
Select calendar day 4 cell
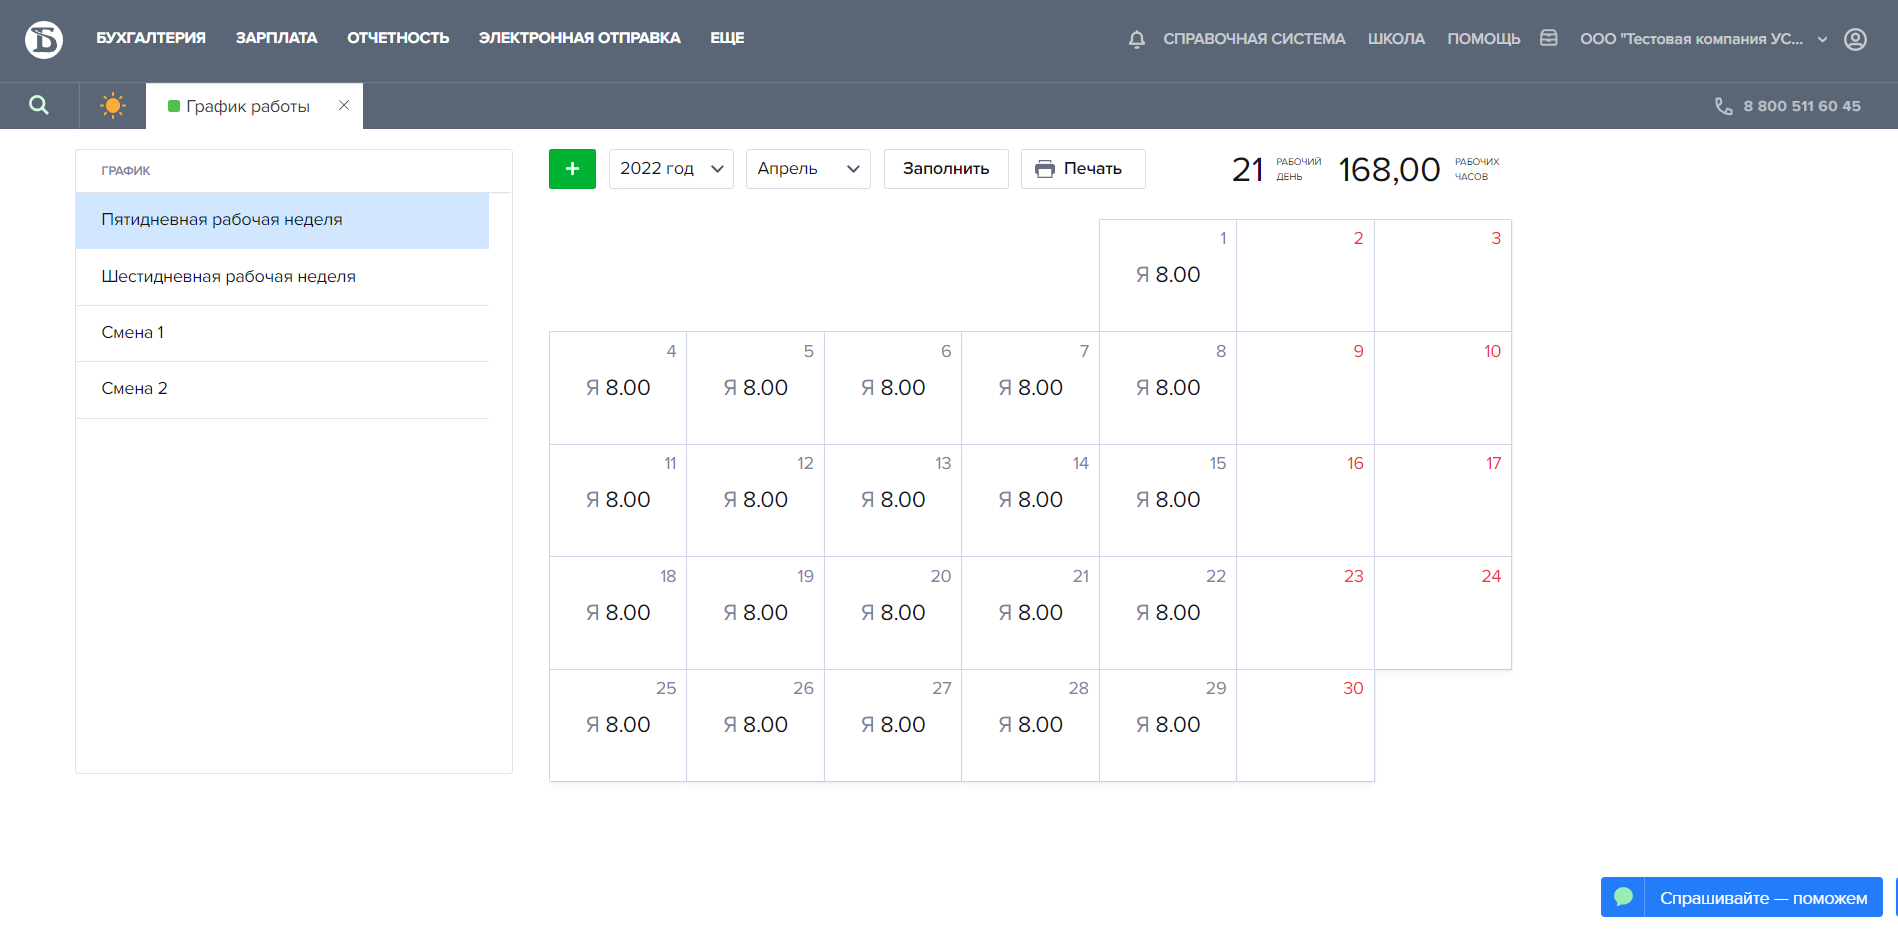[618, 388]
